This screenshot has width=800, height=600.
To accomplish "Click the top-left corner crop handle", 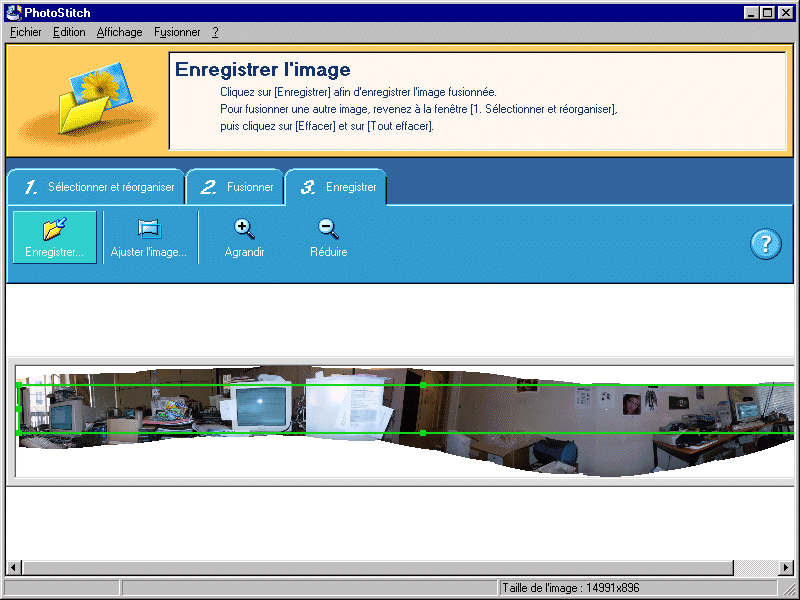I will pos(19,385).
